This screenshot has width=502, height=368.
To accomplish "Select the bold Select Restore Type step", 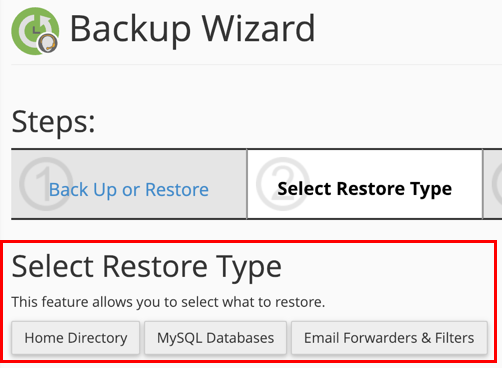I will tap(365, 189).
